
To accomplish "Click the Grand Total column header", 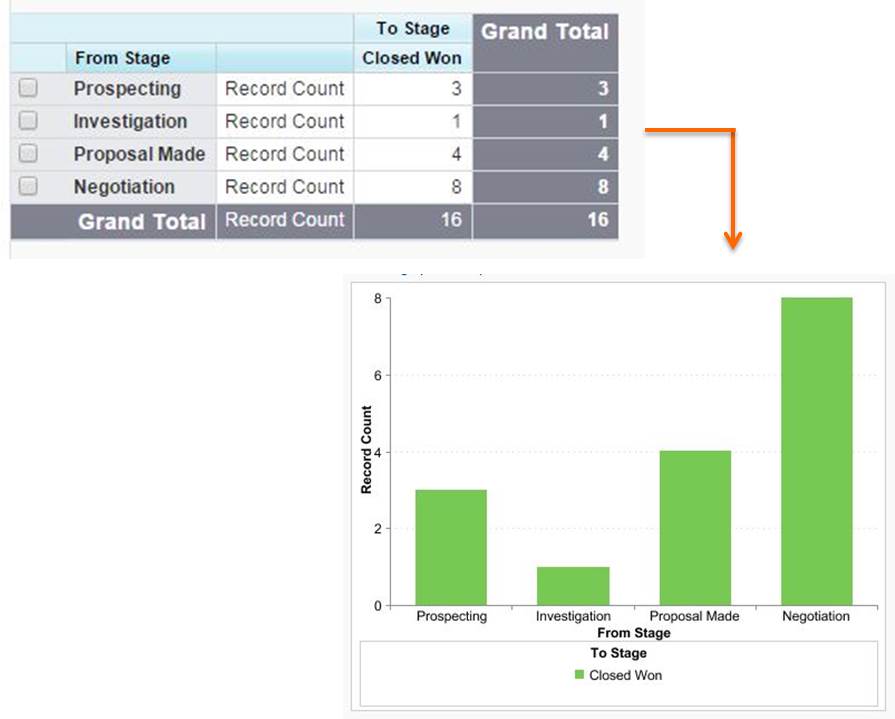I will (x=545, y=32).
